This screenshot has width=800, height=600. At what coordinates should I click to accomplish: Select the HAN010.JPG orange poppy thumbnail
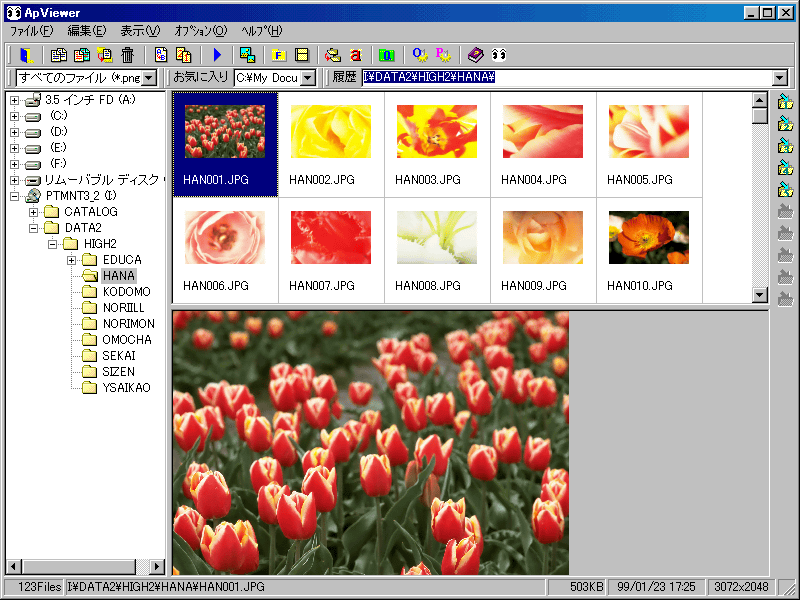pyautogui.click(x=649, y=251)
